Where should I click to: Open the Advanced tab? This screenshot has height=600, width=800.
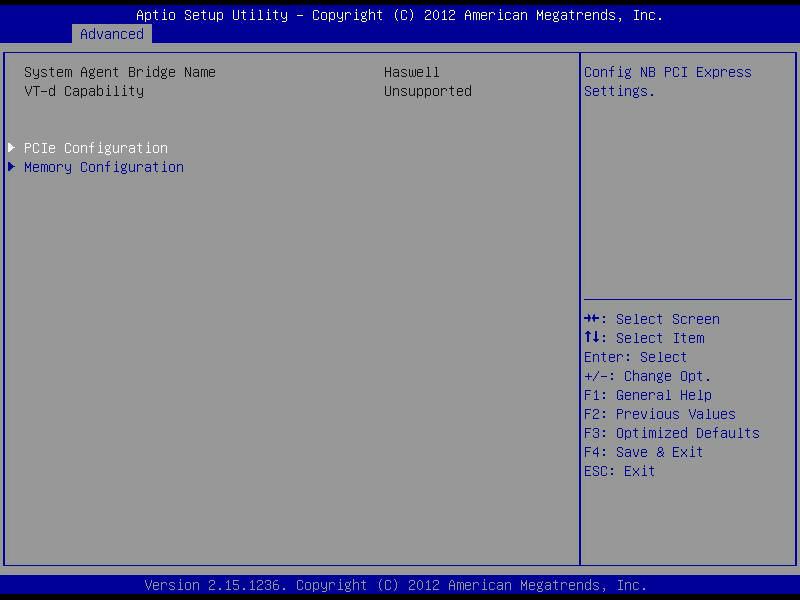pos(112,34)
